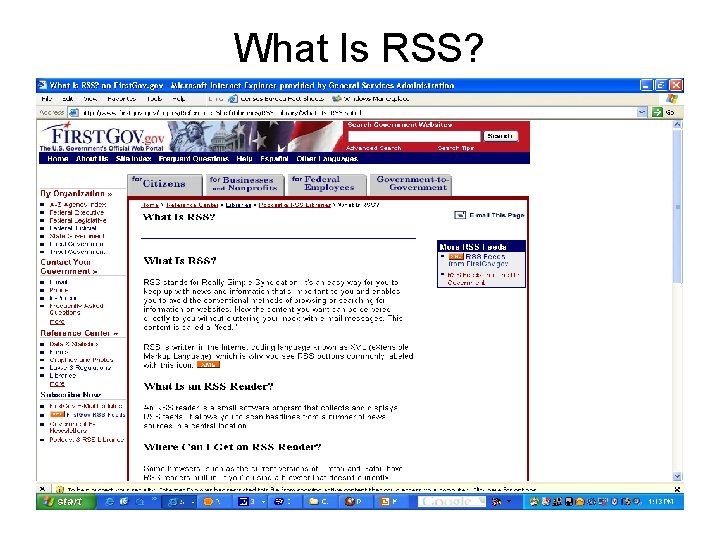Click the Google desktop search box in taskbar
The height and width of the screenshot is (540, 720).
[451, 502]
